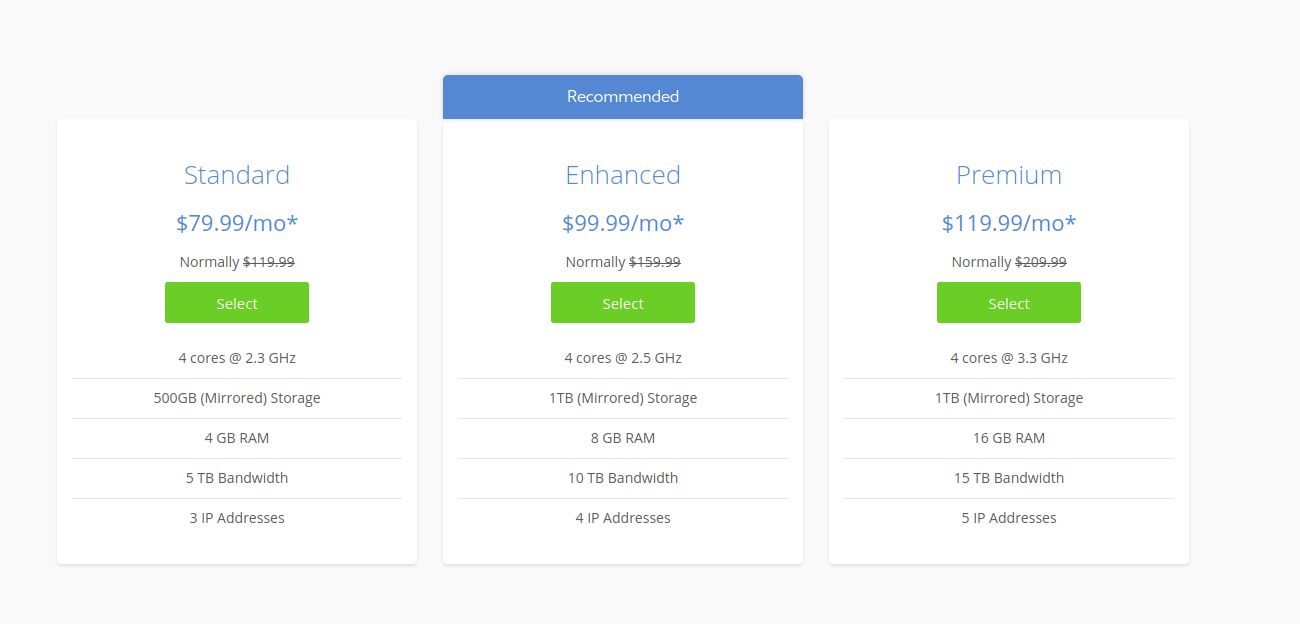This screenshot has width=1300, height=624.
Task: Click the $119.99/mo* price text
Action: click(x=1008, y=223)
